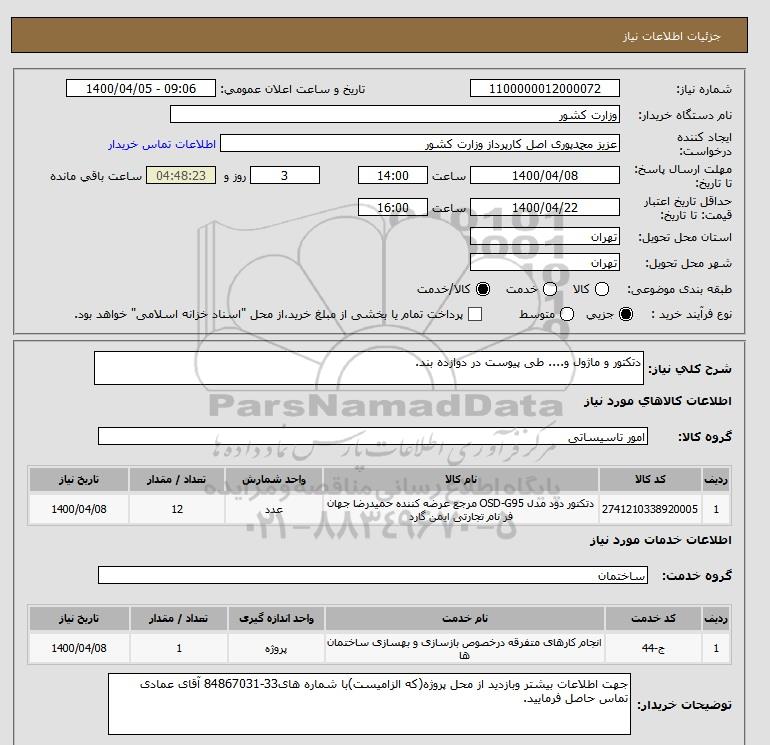The width and height of the screenshot is (770, 745).
Task: Click requester name field عزیز مجدپوری
Action: [x=420, y=144]
